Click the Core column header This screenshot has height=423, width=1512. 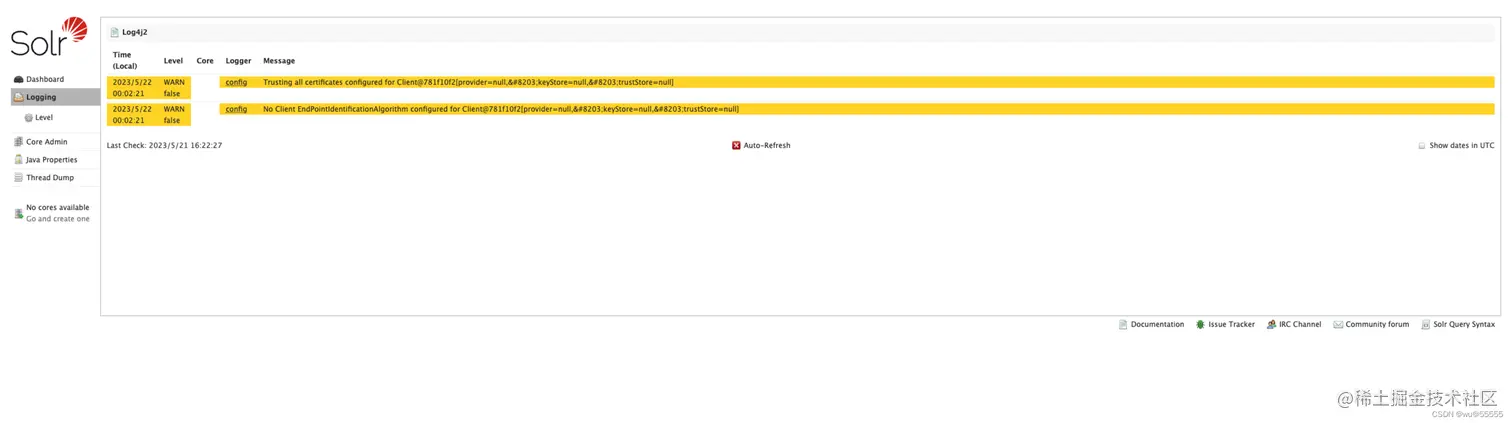click(x=205, y=61)
